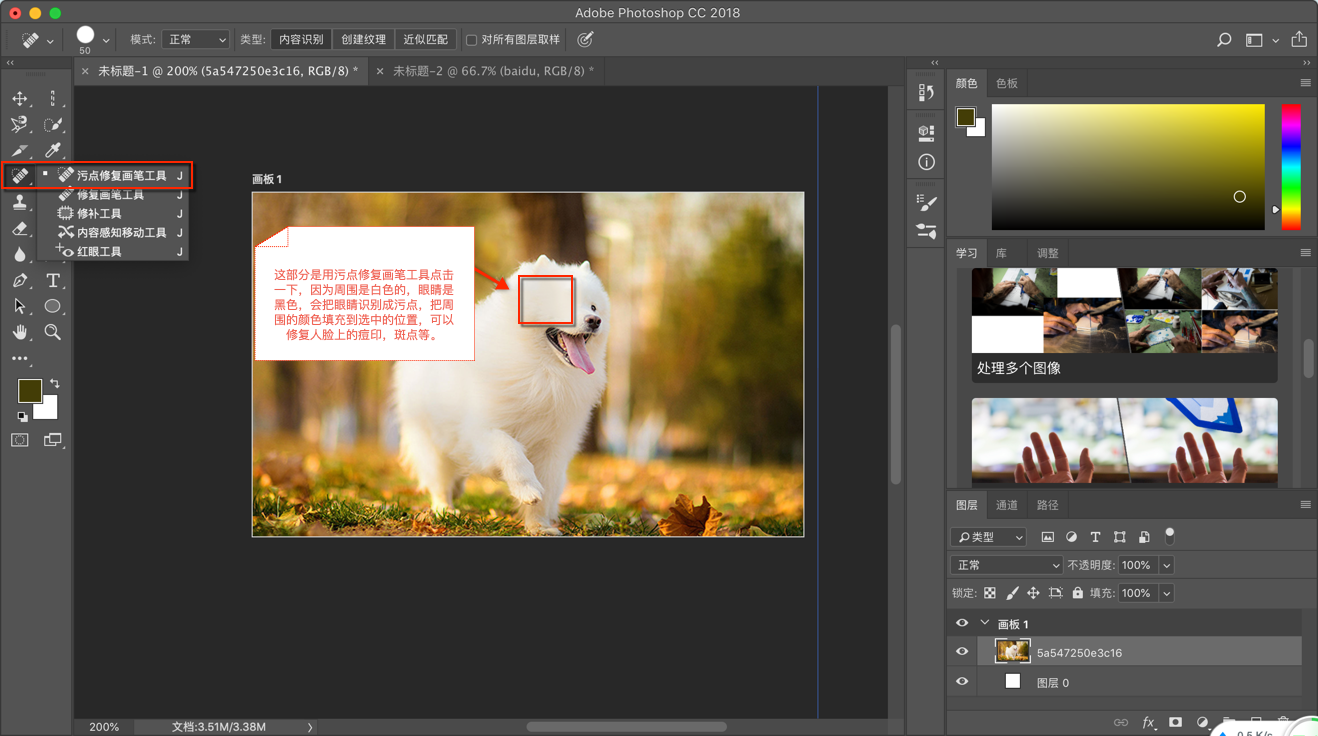This screenshot has width=1318, height=736.
Task: Open the 处理多个图像 tutorial thumbnail
Action: pyautogui.click(x=1124, y=323)
